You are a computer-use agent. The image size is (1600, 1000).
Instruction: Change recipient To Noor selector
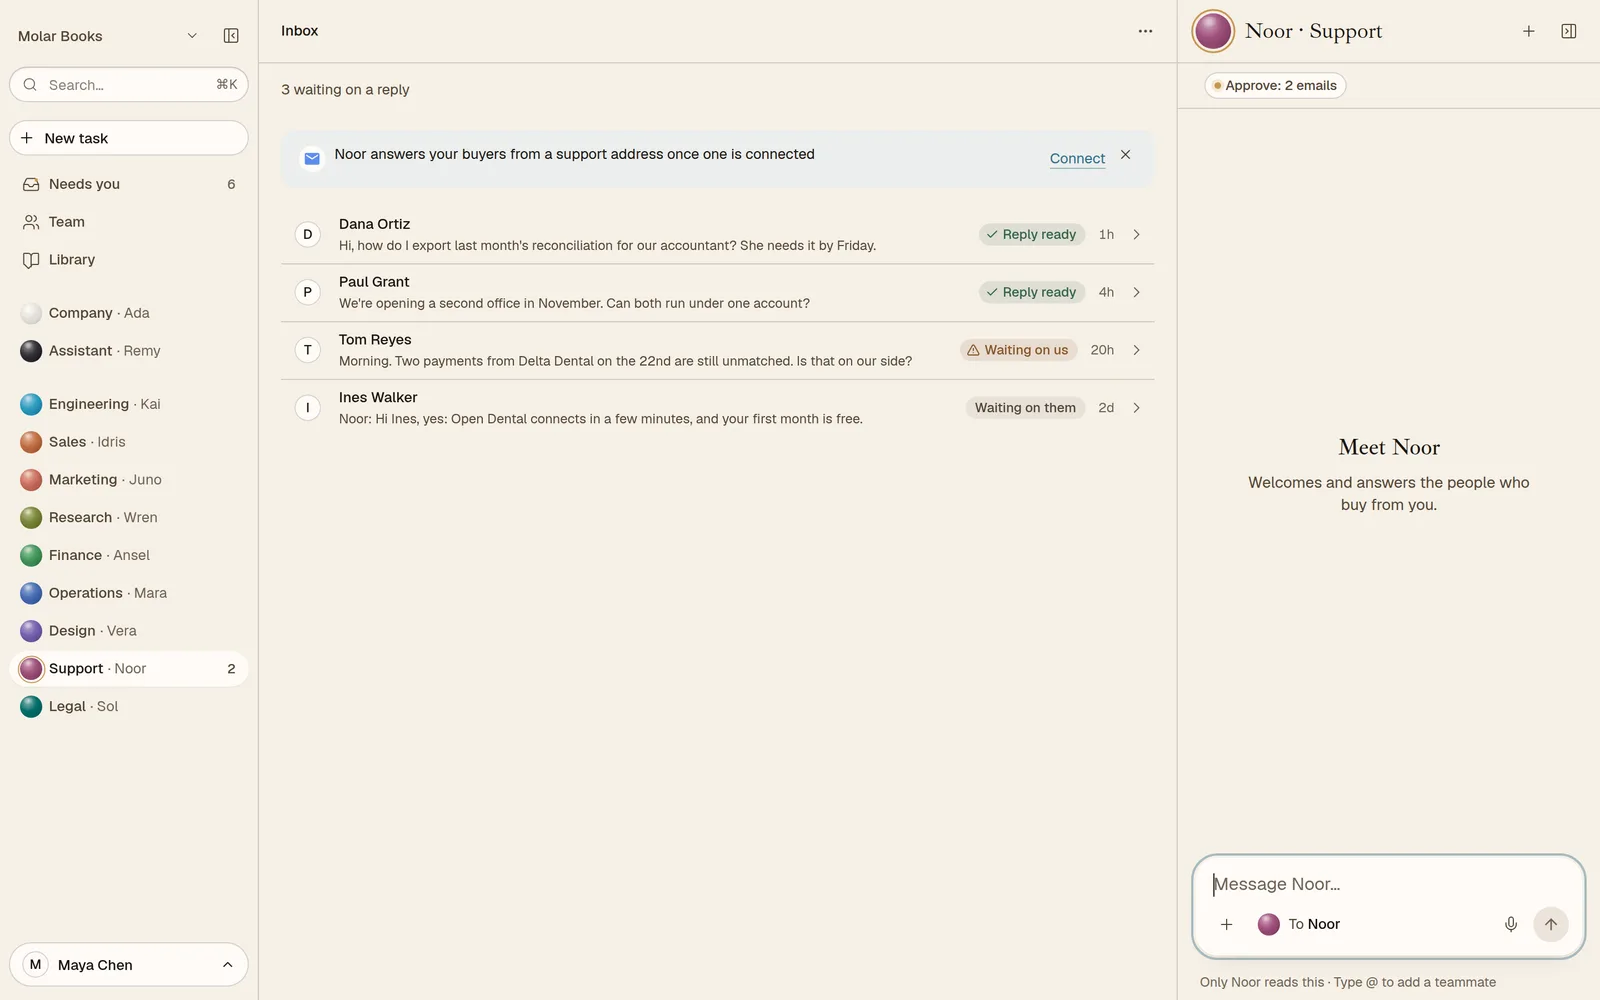[x=1299, y=925]
